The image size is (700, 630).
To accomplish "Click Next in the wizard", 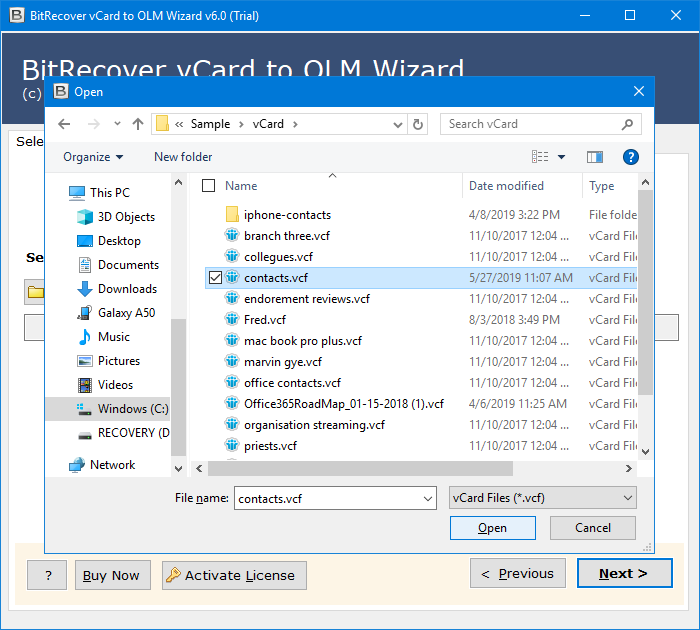I will click(x=625, y=573).
